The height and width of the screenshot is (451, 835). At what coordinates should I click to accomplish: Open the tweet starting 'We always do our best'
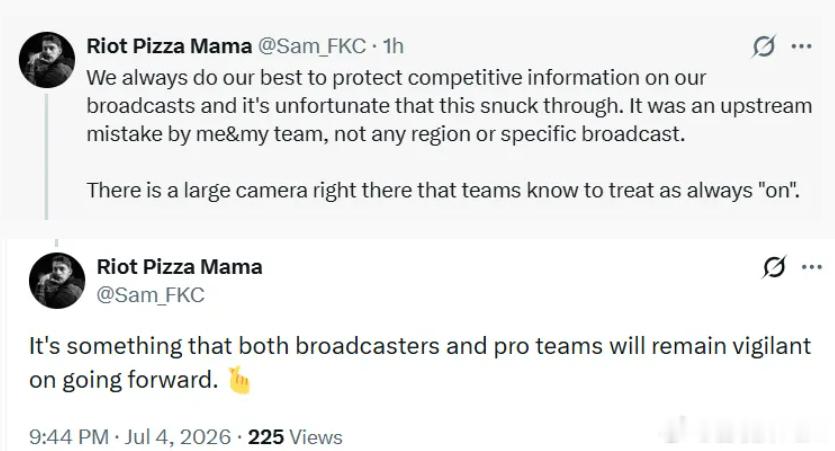(449, 106)
